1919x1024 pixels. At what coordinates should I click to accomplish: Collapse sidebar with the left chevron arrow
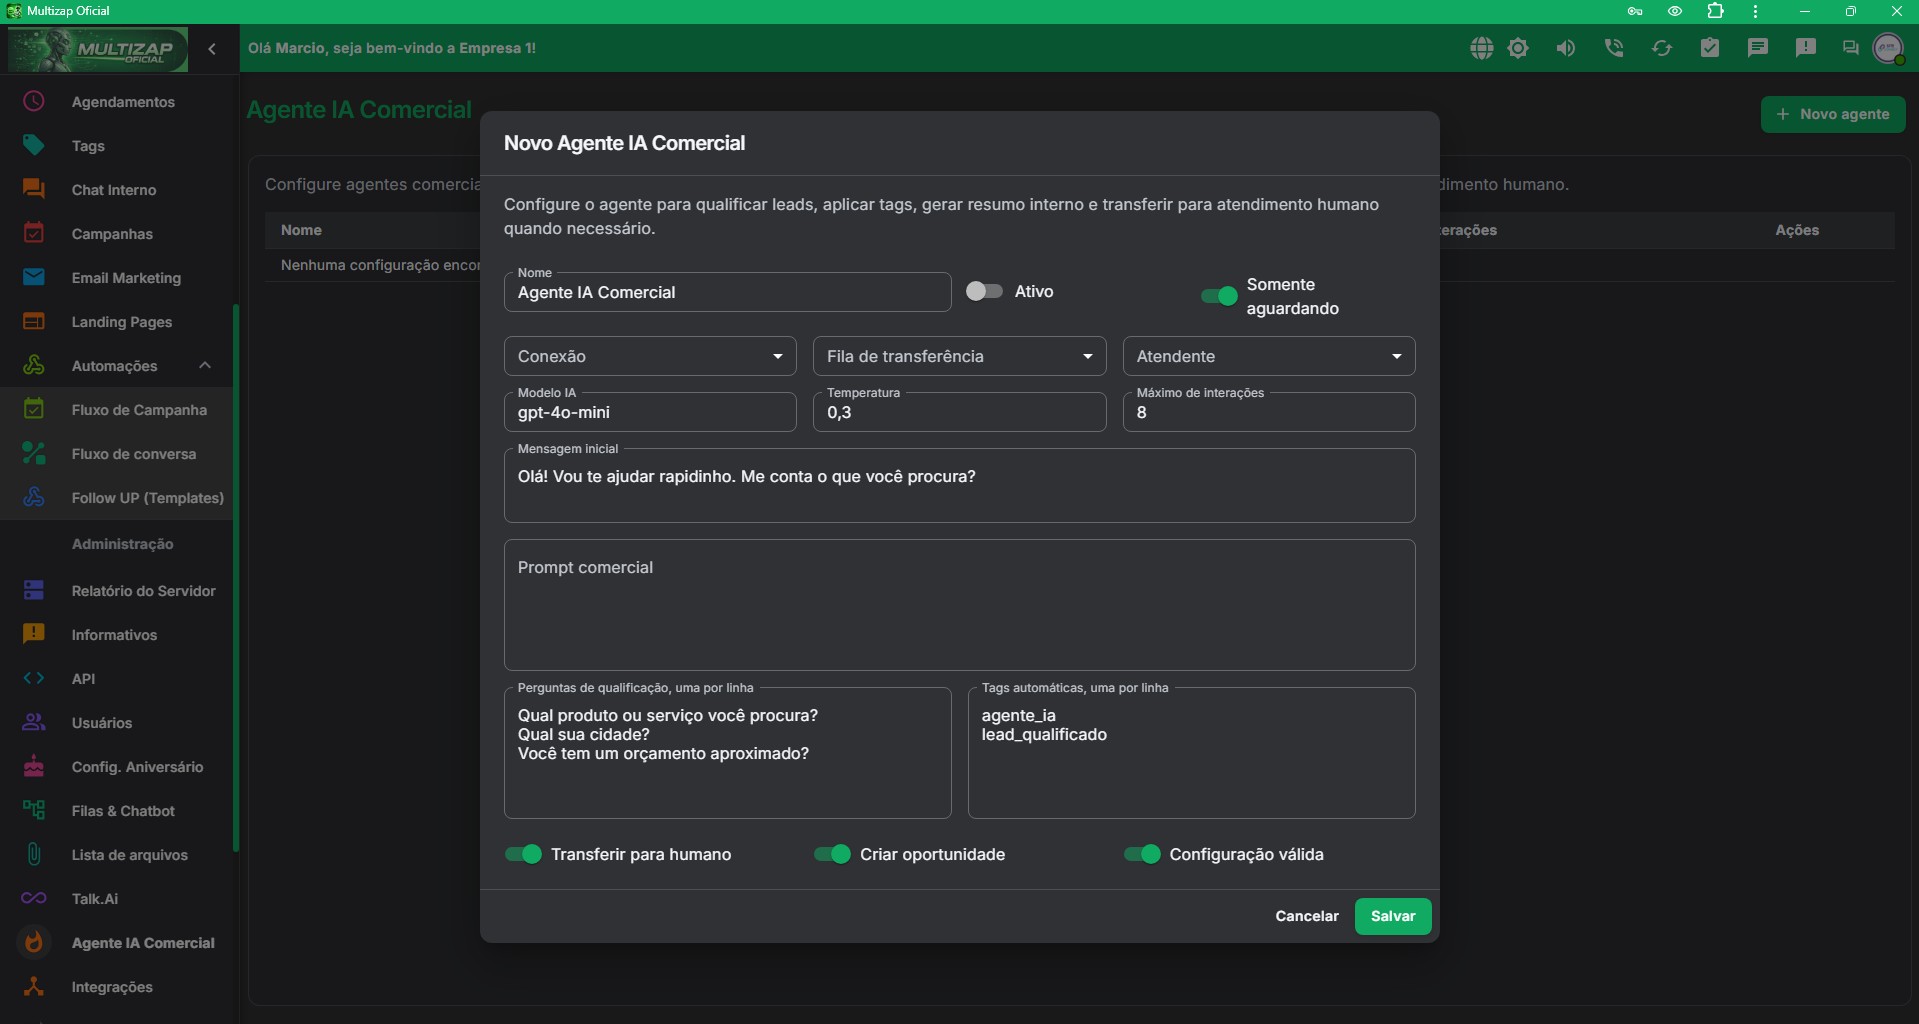[x=212, y=49]
